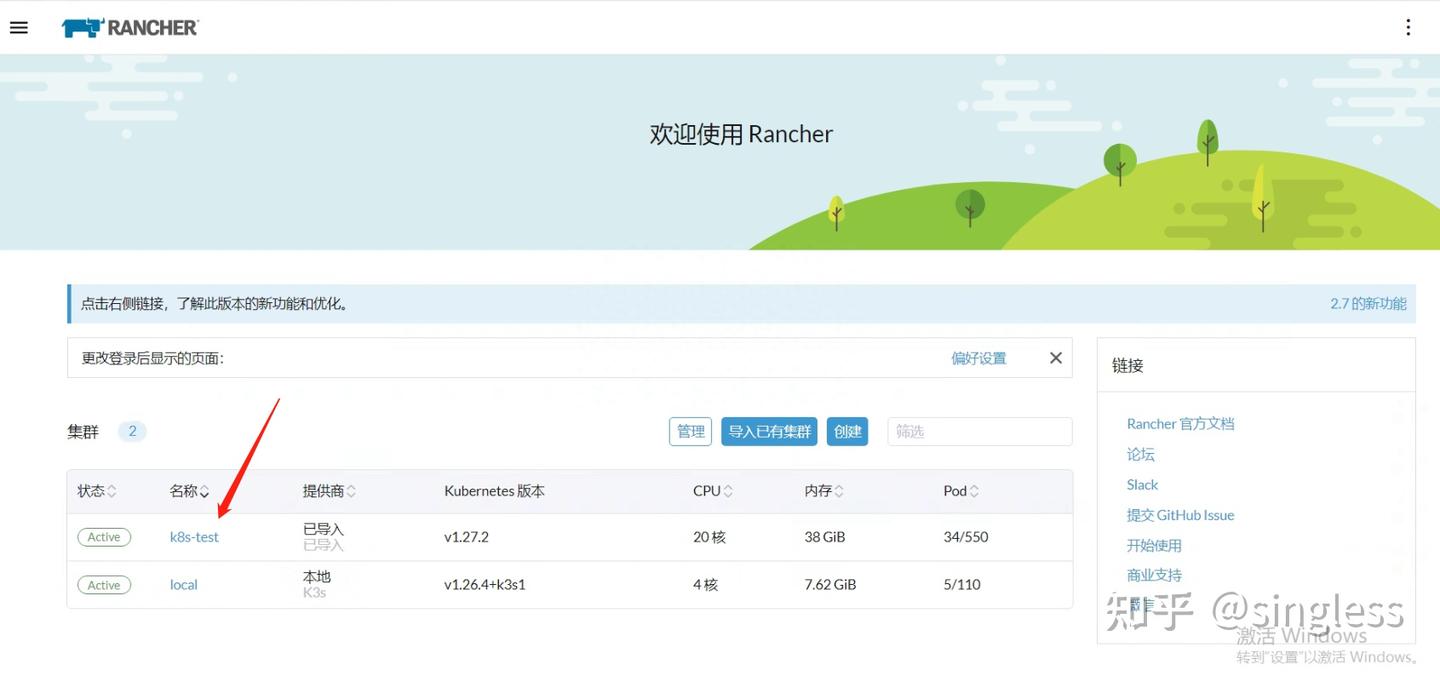The image size is (1440, 676).
Task: Open the k8s-test cluster
Action: coord(194,537)
